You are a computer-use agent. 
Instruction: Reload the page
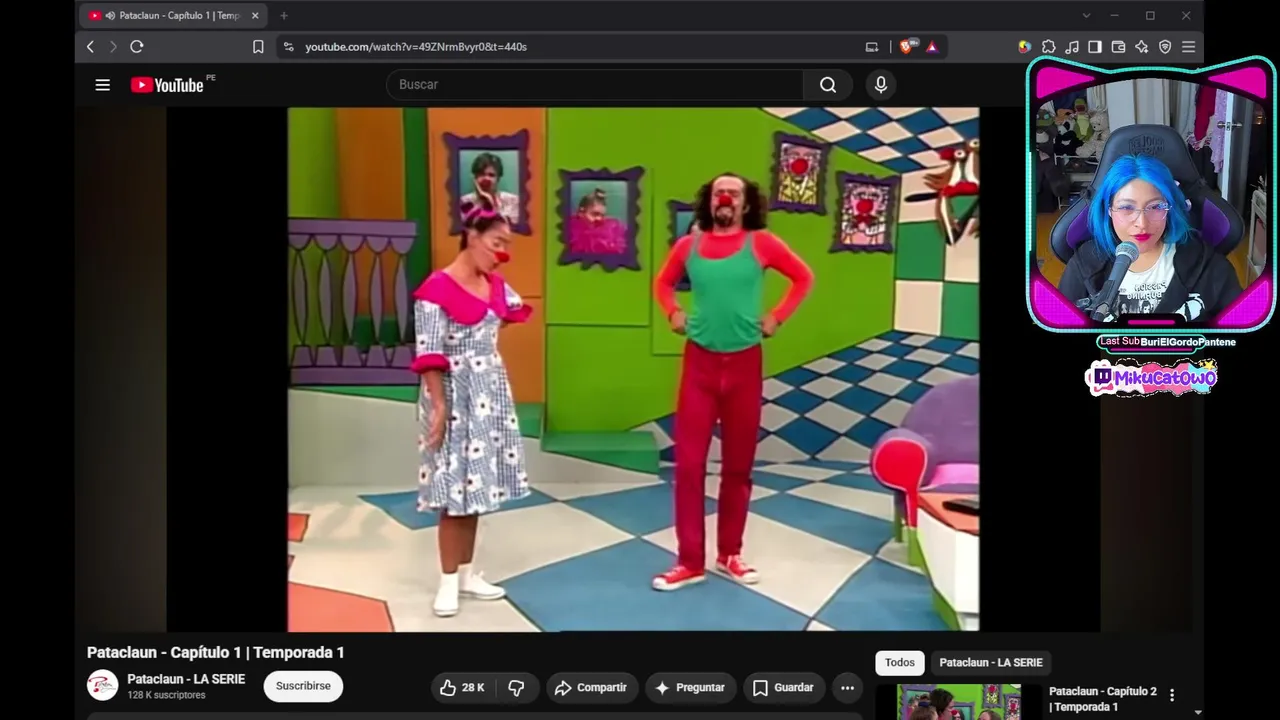137,47
